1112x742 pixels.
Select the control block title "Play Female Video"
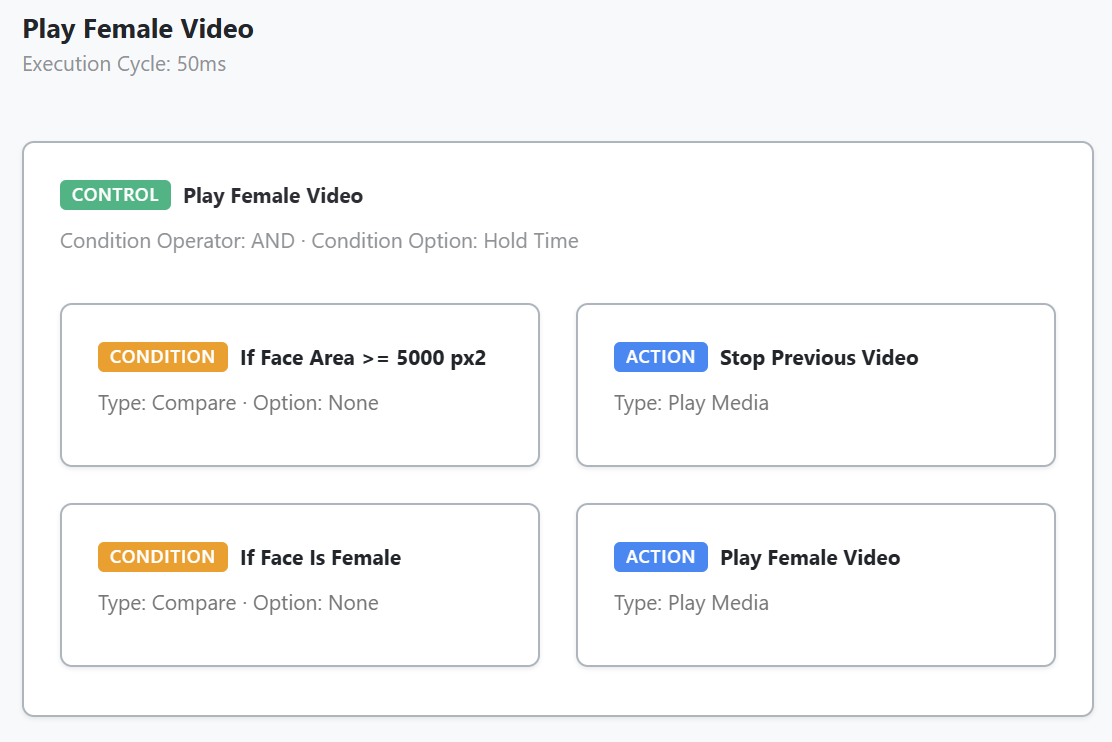click(273, 196)
